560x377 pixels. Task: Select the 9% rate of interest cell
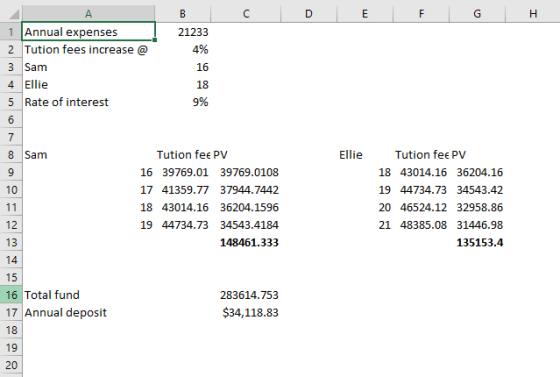click(x=182, y=102)
